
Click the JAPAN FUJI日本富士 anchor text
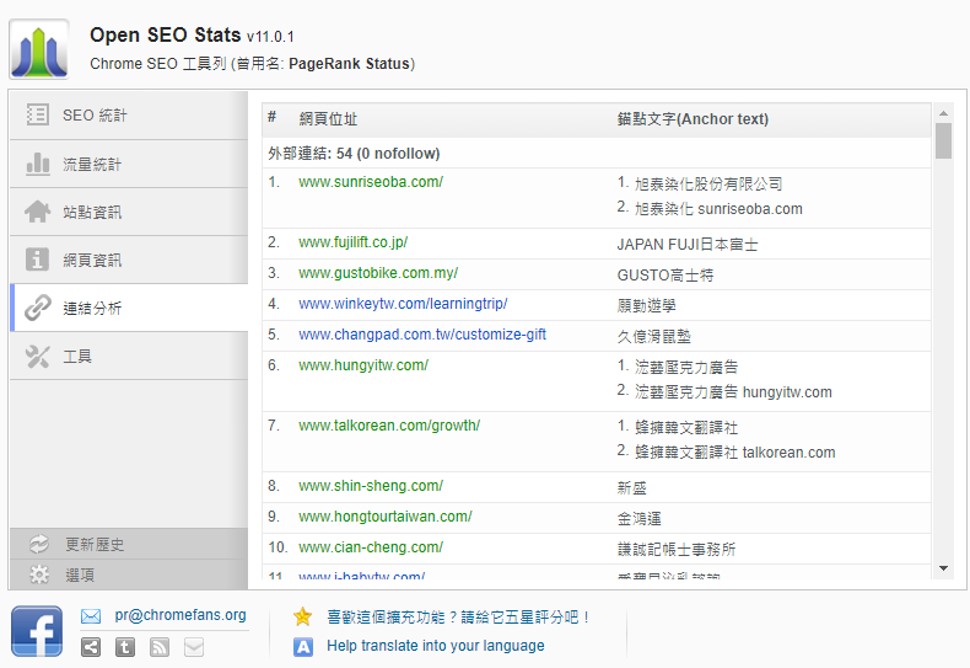[x=687, y=244]
